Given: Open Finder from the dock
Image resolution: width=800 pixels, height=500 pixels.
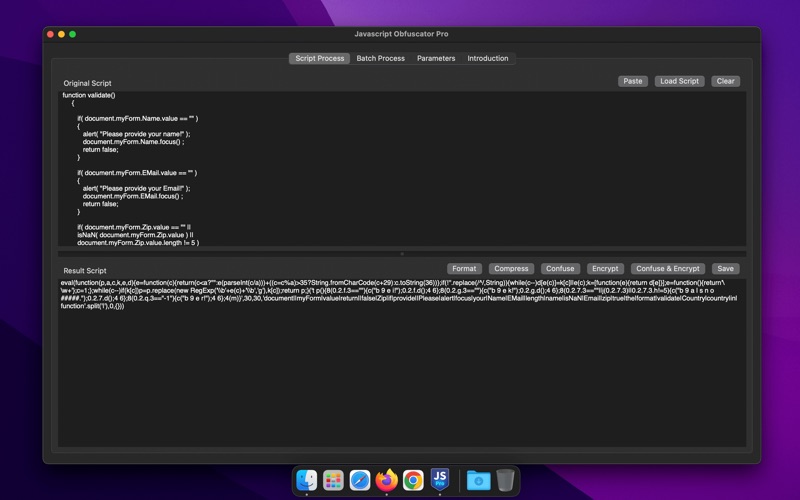Looking at the screenshot, I should coord(307,480).
